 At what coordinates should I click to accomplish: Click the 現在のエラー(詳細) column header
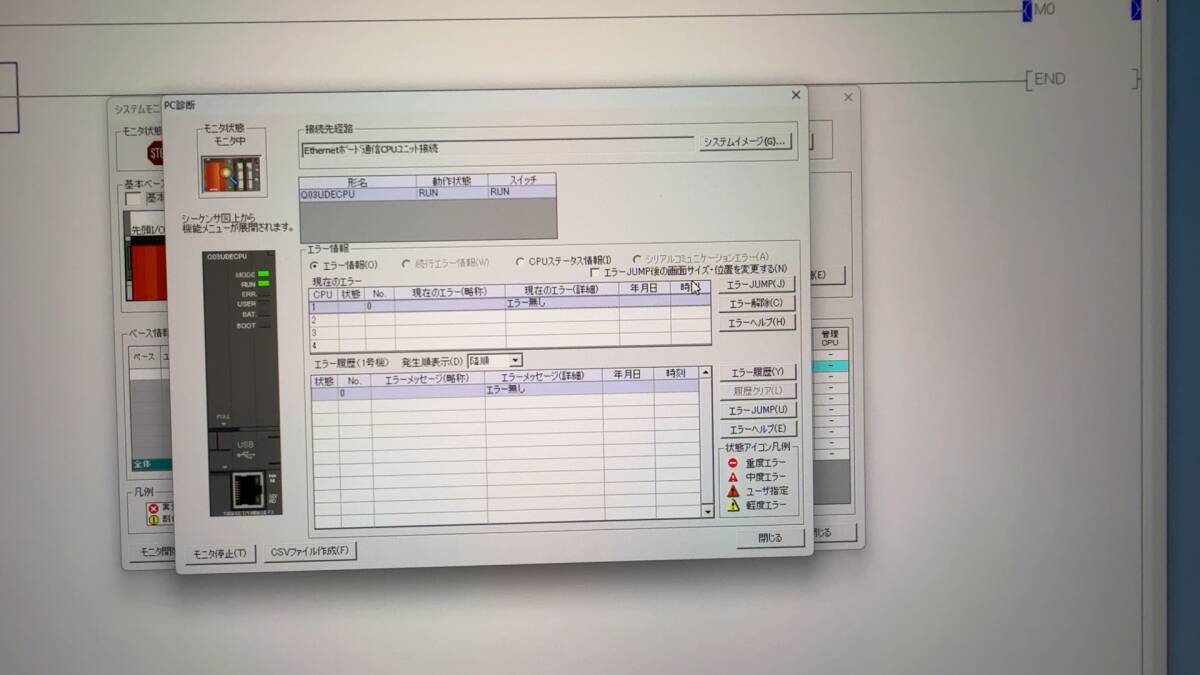[562, 290]
